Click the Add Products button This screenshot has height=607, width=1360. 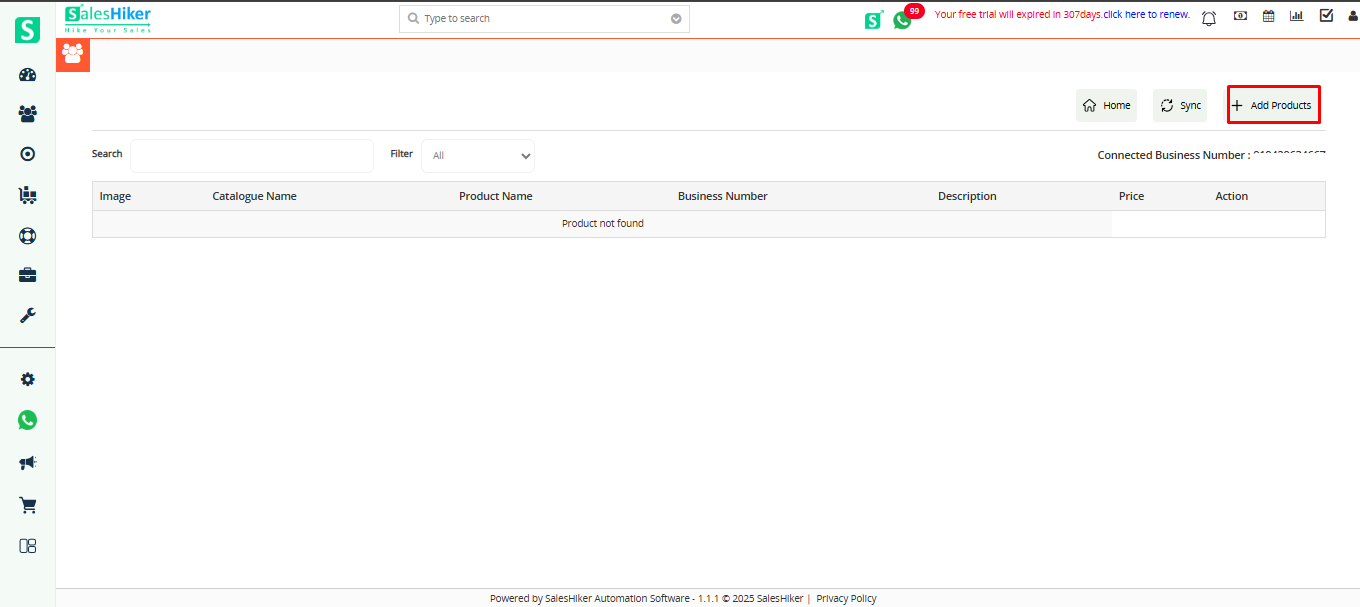[x=1273, y=104]
